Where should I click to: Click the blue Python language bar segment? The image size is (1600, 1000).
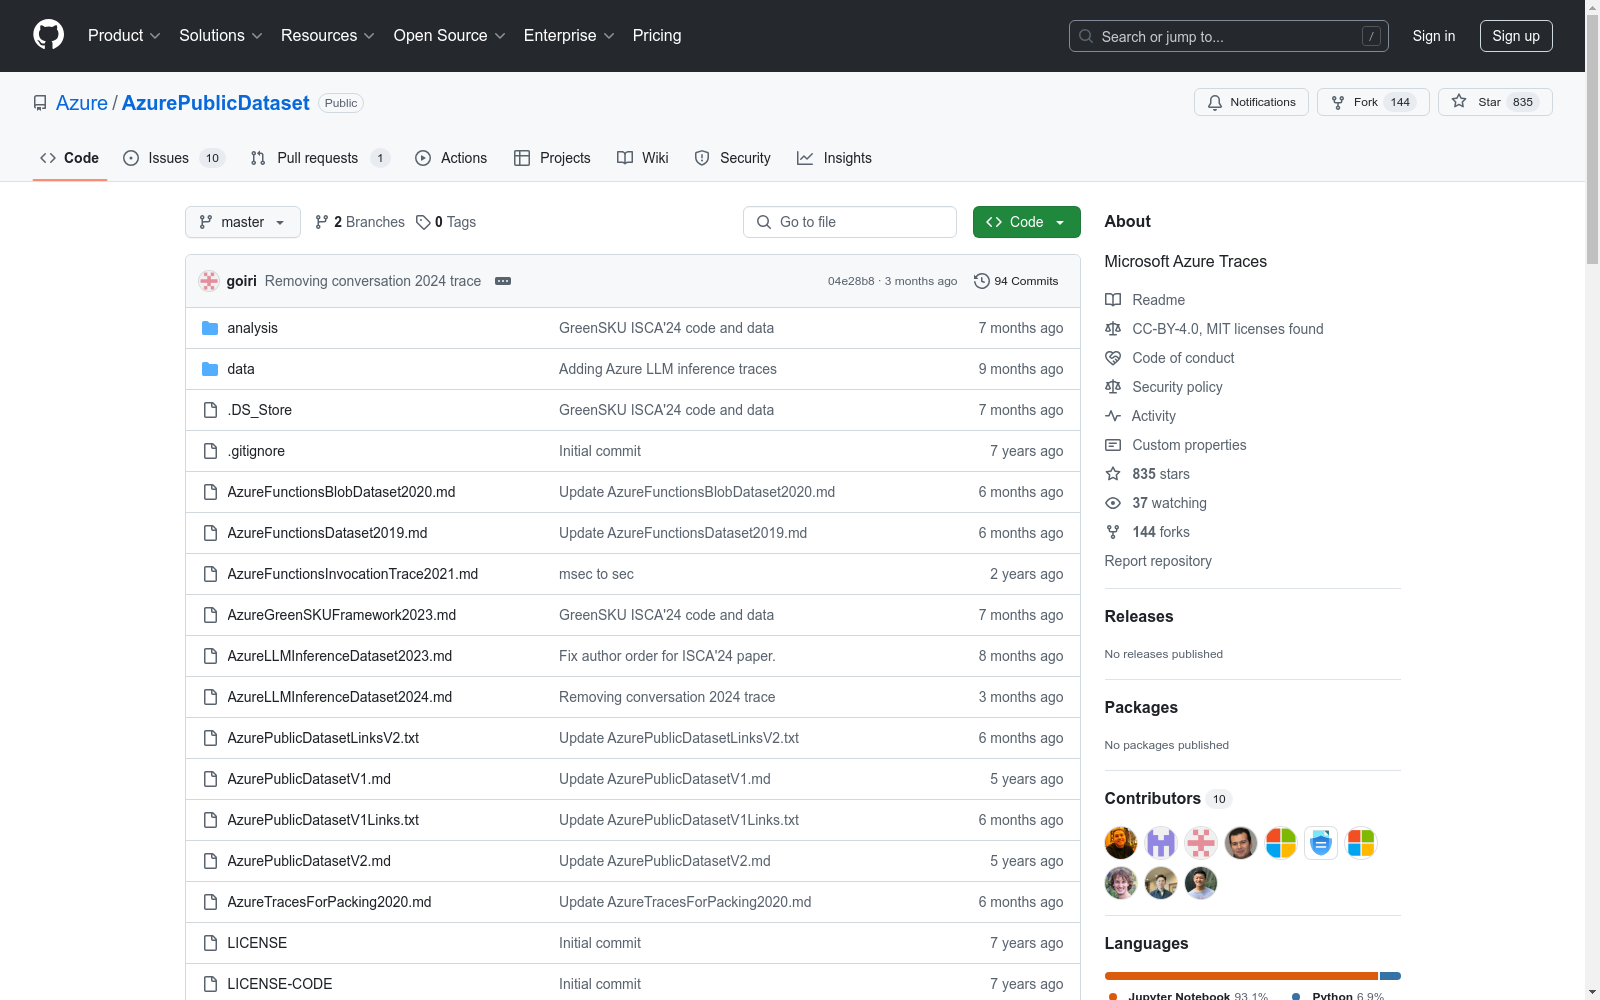point(1390,976)
